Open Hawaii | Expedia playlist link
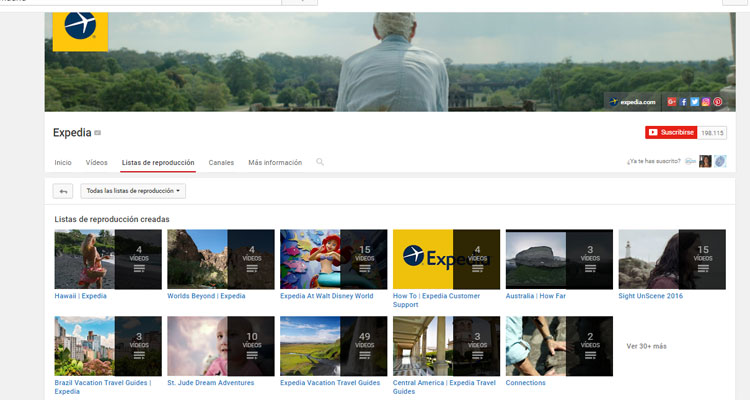This screenshot has width=750, height=400. 80,296
